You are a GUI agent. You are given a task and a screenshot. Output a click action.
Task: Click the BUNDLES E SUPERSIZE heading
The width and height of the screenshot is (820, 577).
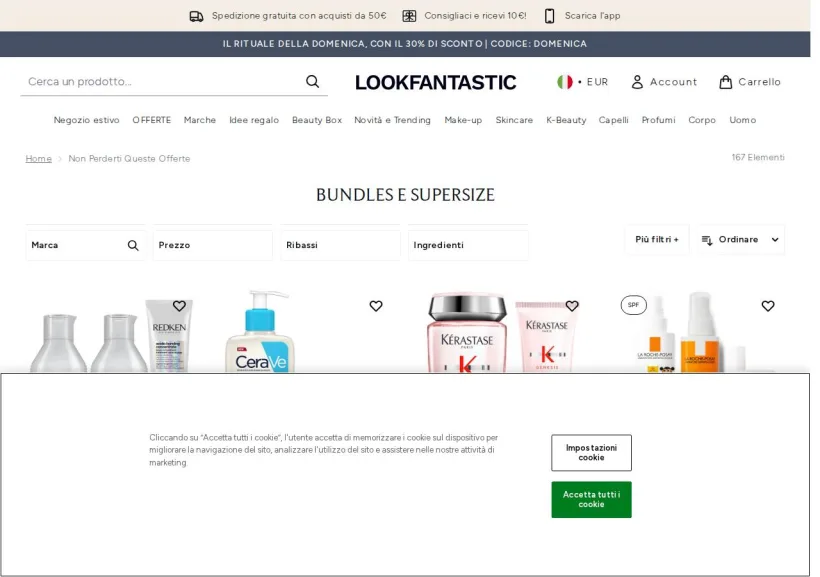pos(405,195)
